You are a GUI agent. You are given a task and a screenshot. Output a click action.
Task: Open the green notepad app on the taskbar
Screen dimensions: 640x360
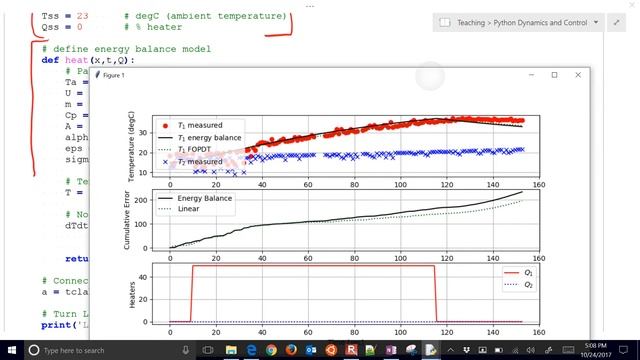(371, 350)
